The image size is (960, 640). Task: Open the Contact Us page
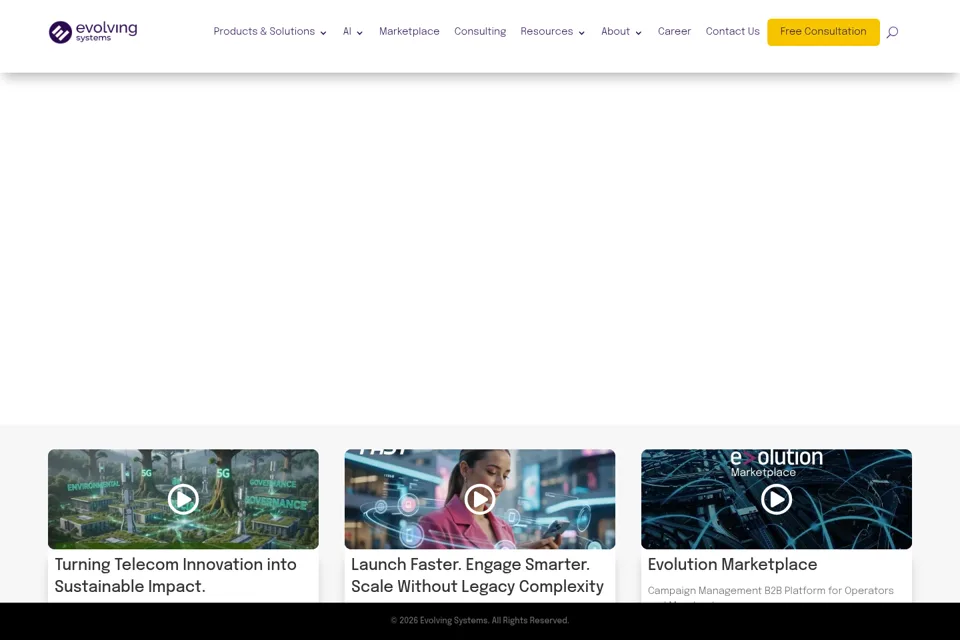(x=732, y=31)
